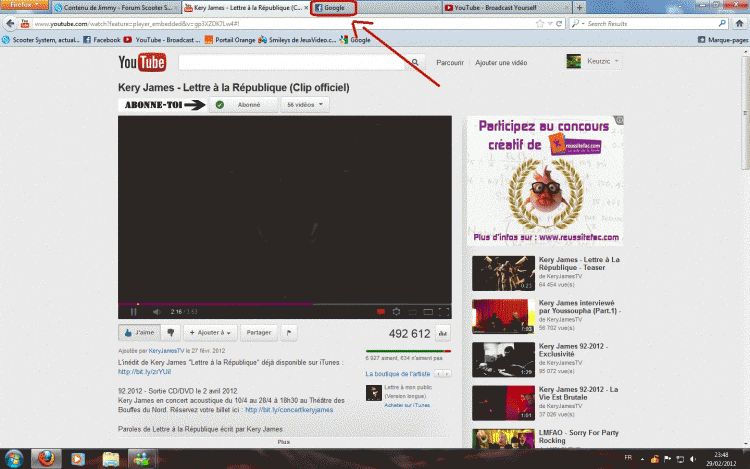This screenshot has width=750, height=469.
Task: Go to Firefox home page icon
Action: click(x=739, y=23)
